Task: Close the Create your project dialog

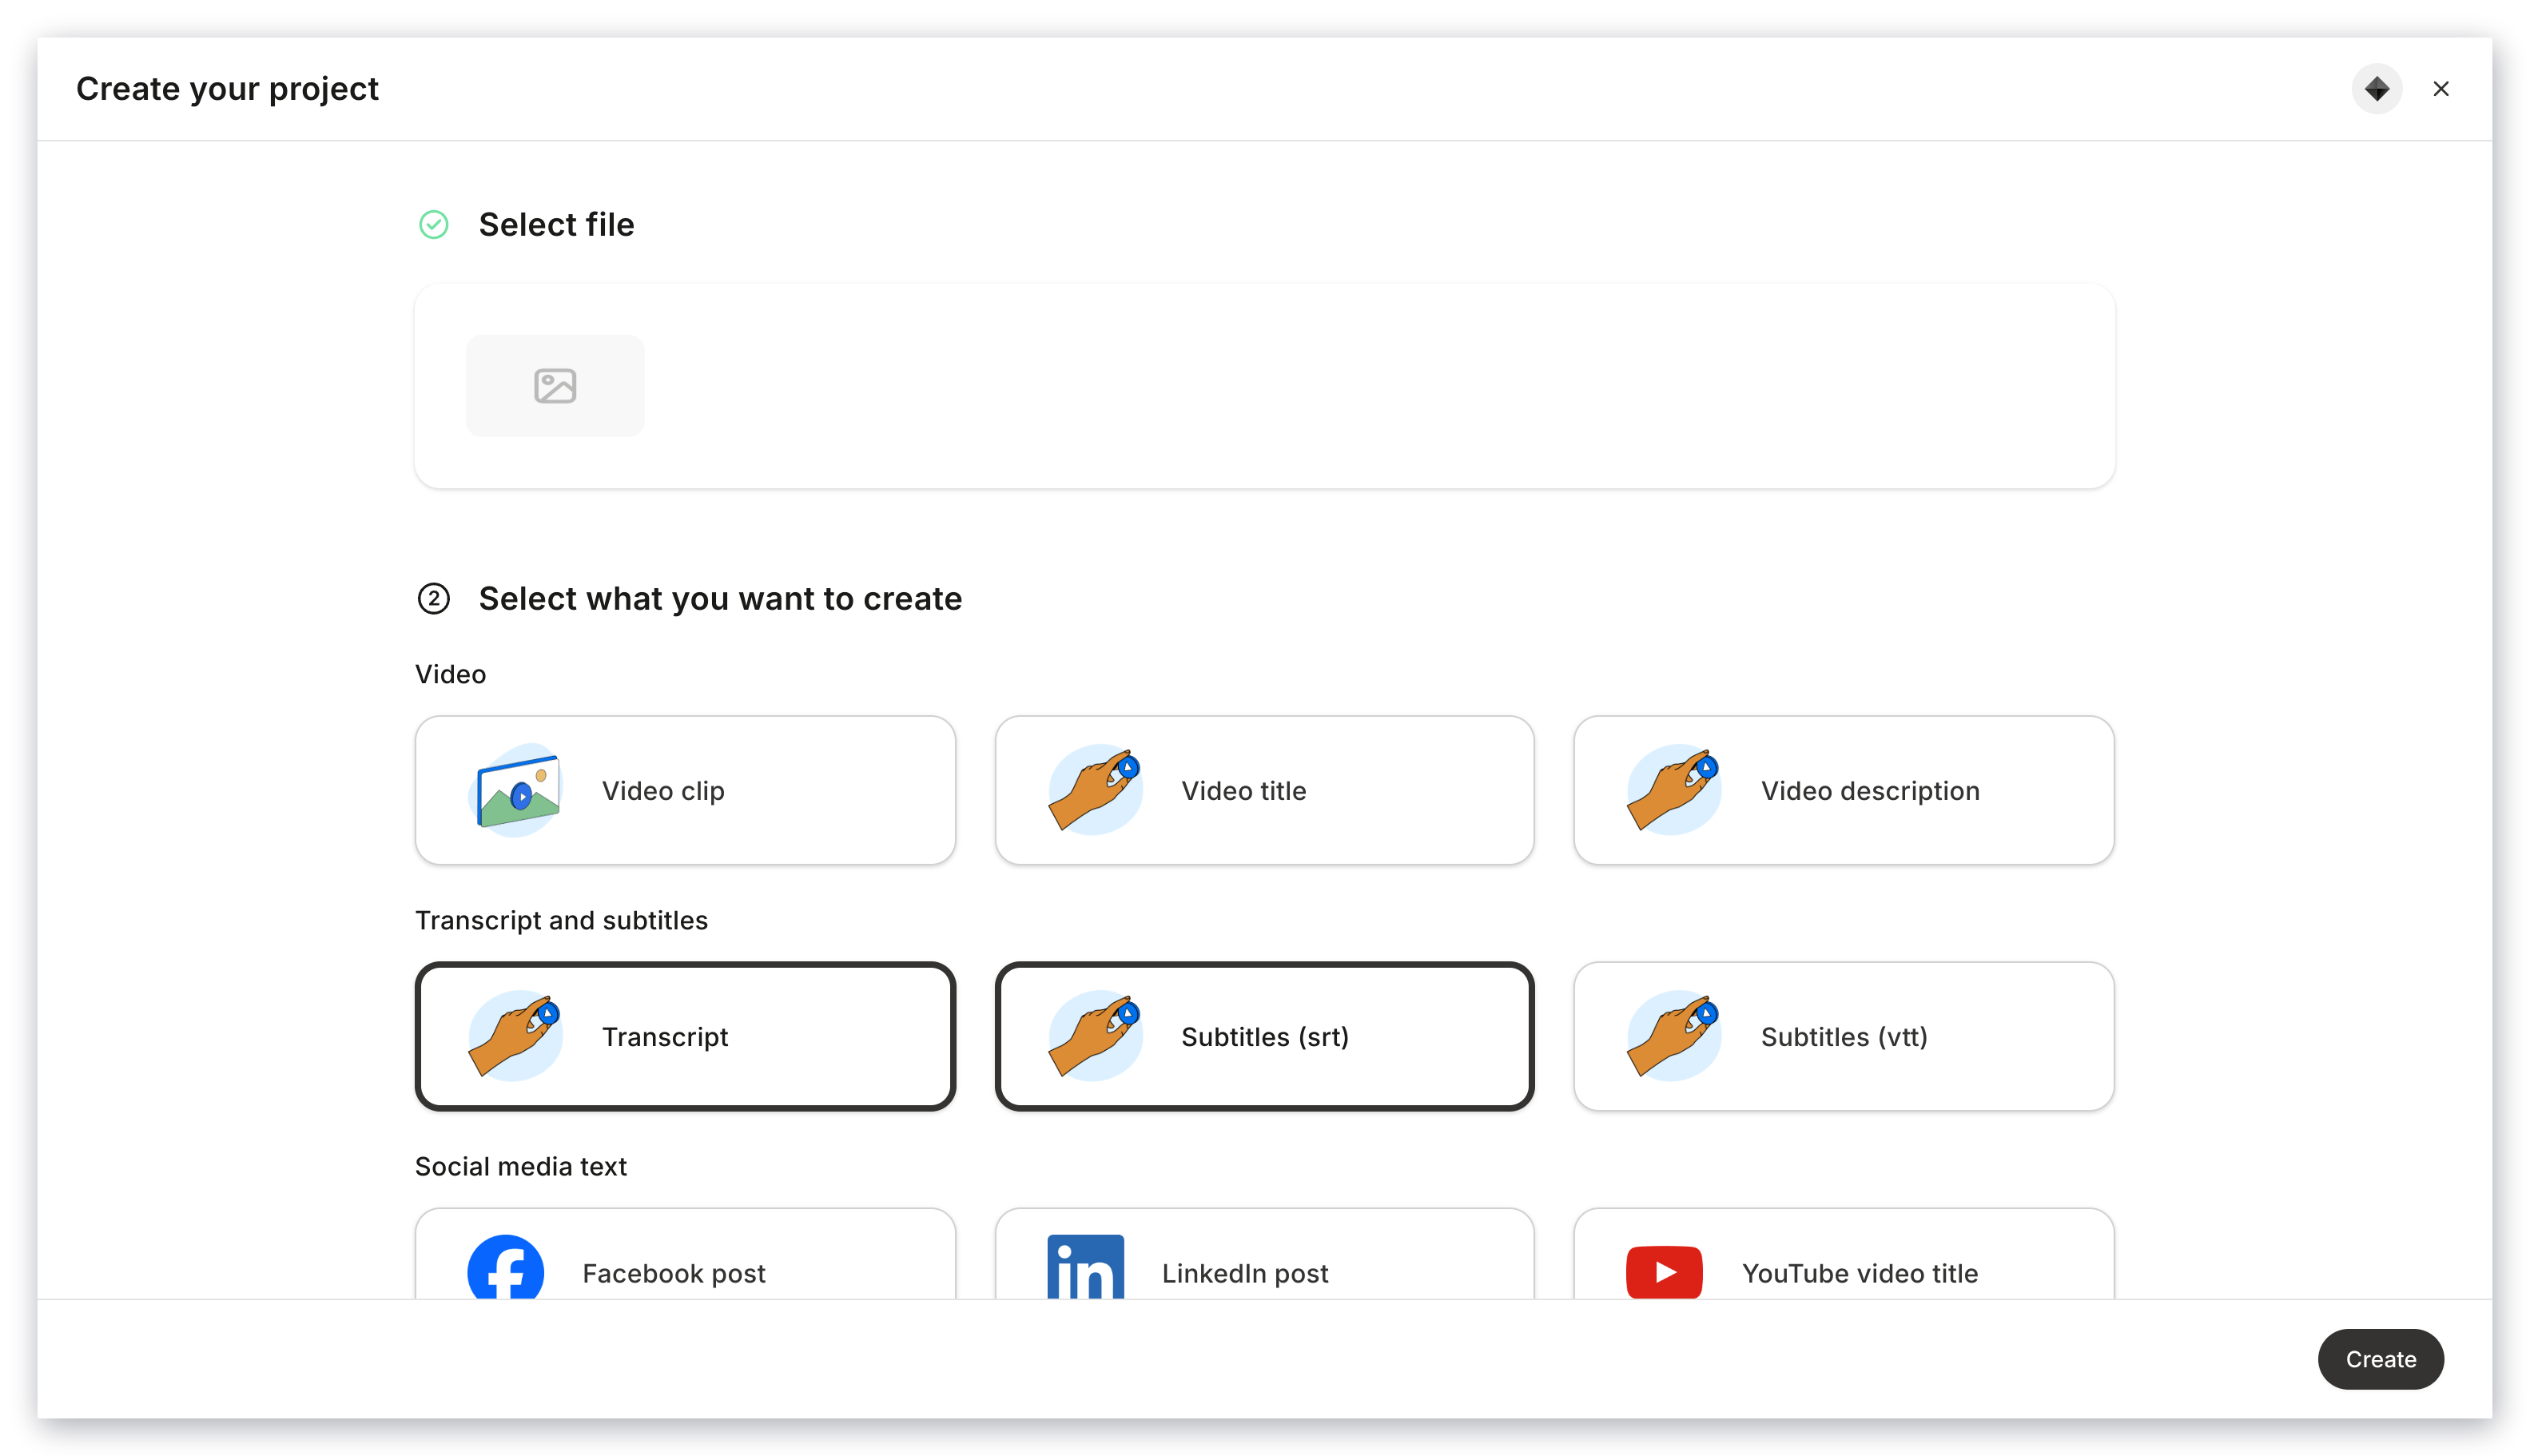Action: click(2440, 89)
